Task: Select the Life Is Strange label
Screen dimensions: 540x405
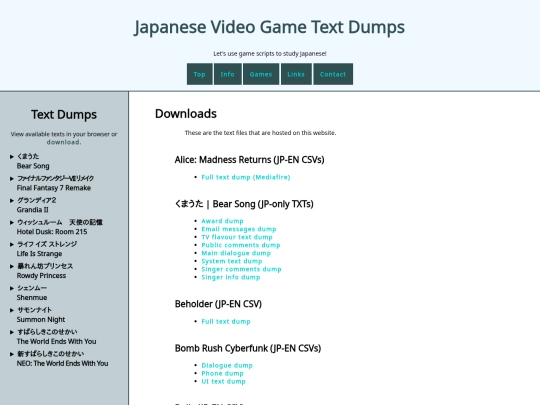Action: click(39, 254)
